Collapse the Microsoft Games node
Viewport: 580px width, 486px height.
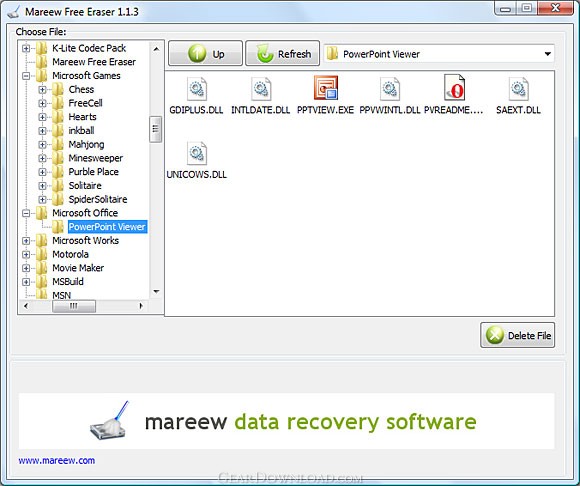coord(26,75)
